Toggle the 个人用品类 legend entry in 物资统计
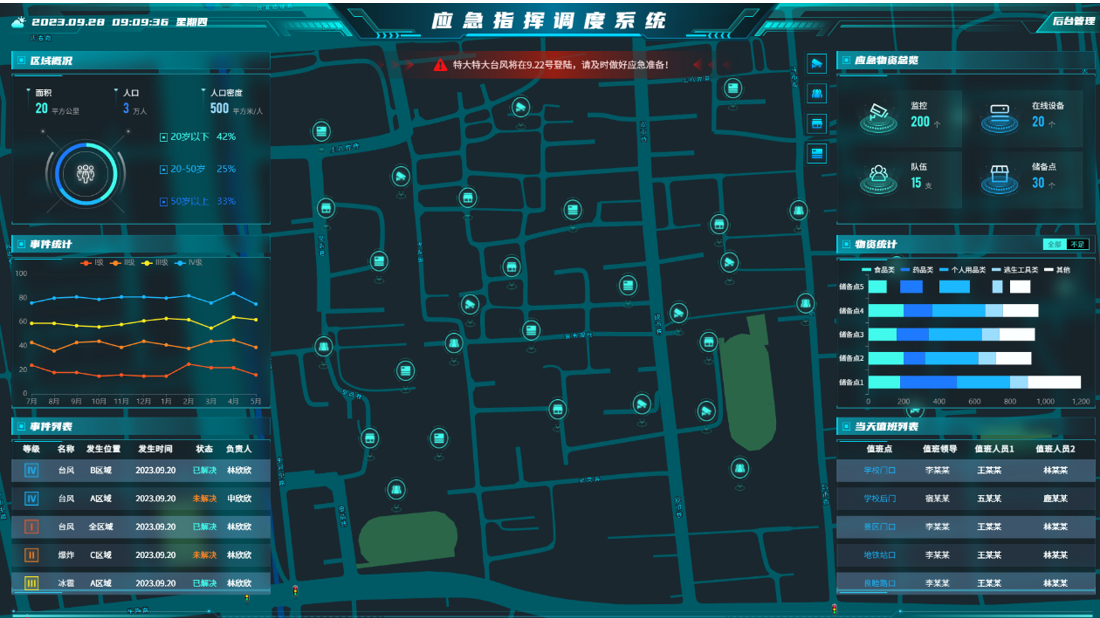1100x618 pixels. pos(962,270)
